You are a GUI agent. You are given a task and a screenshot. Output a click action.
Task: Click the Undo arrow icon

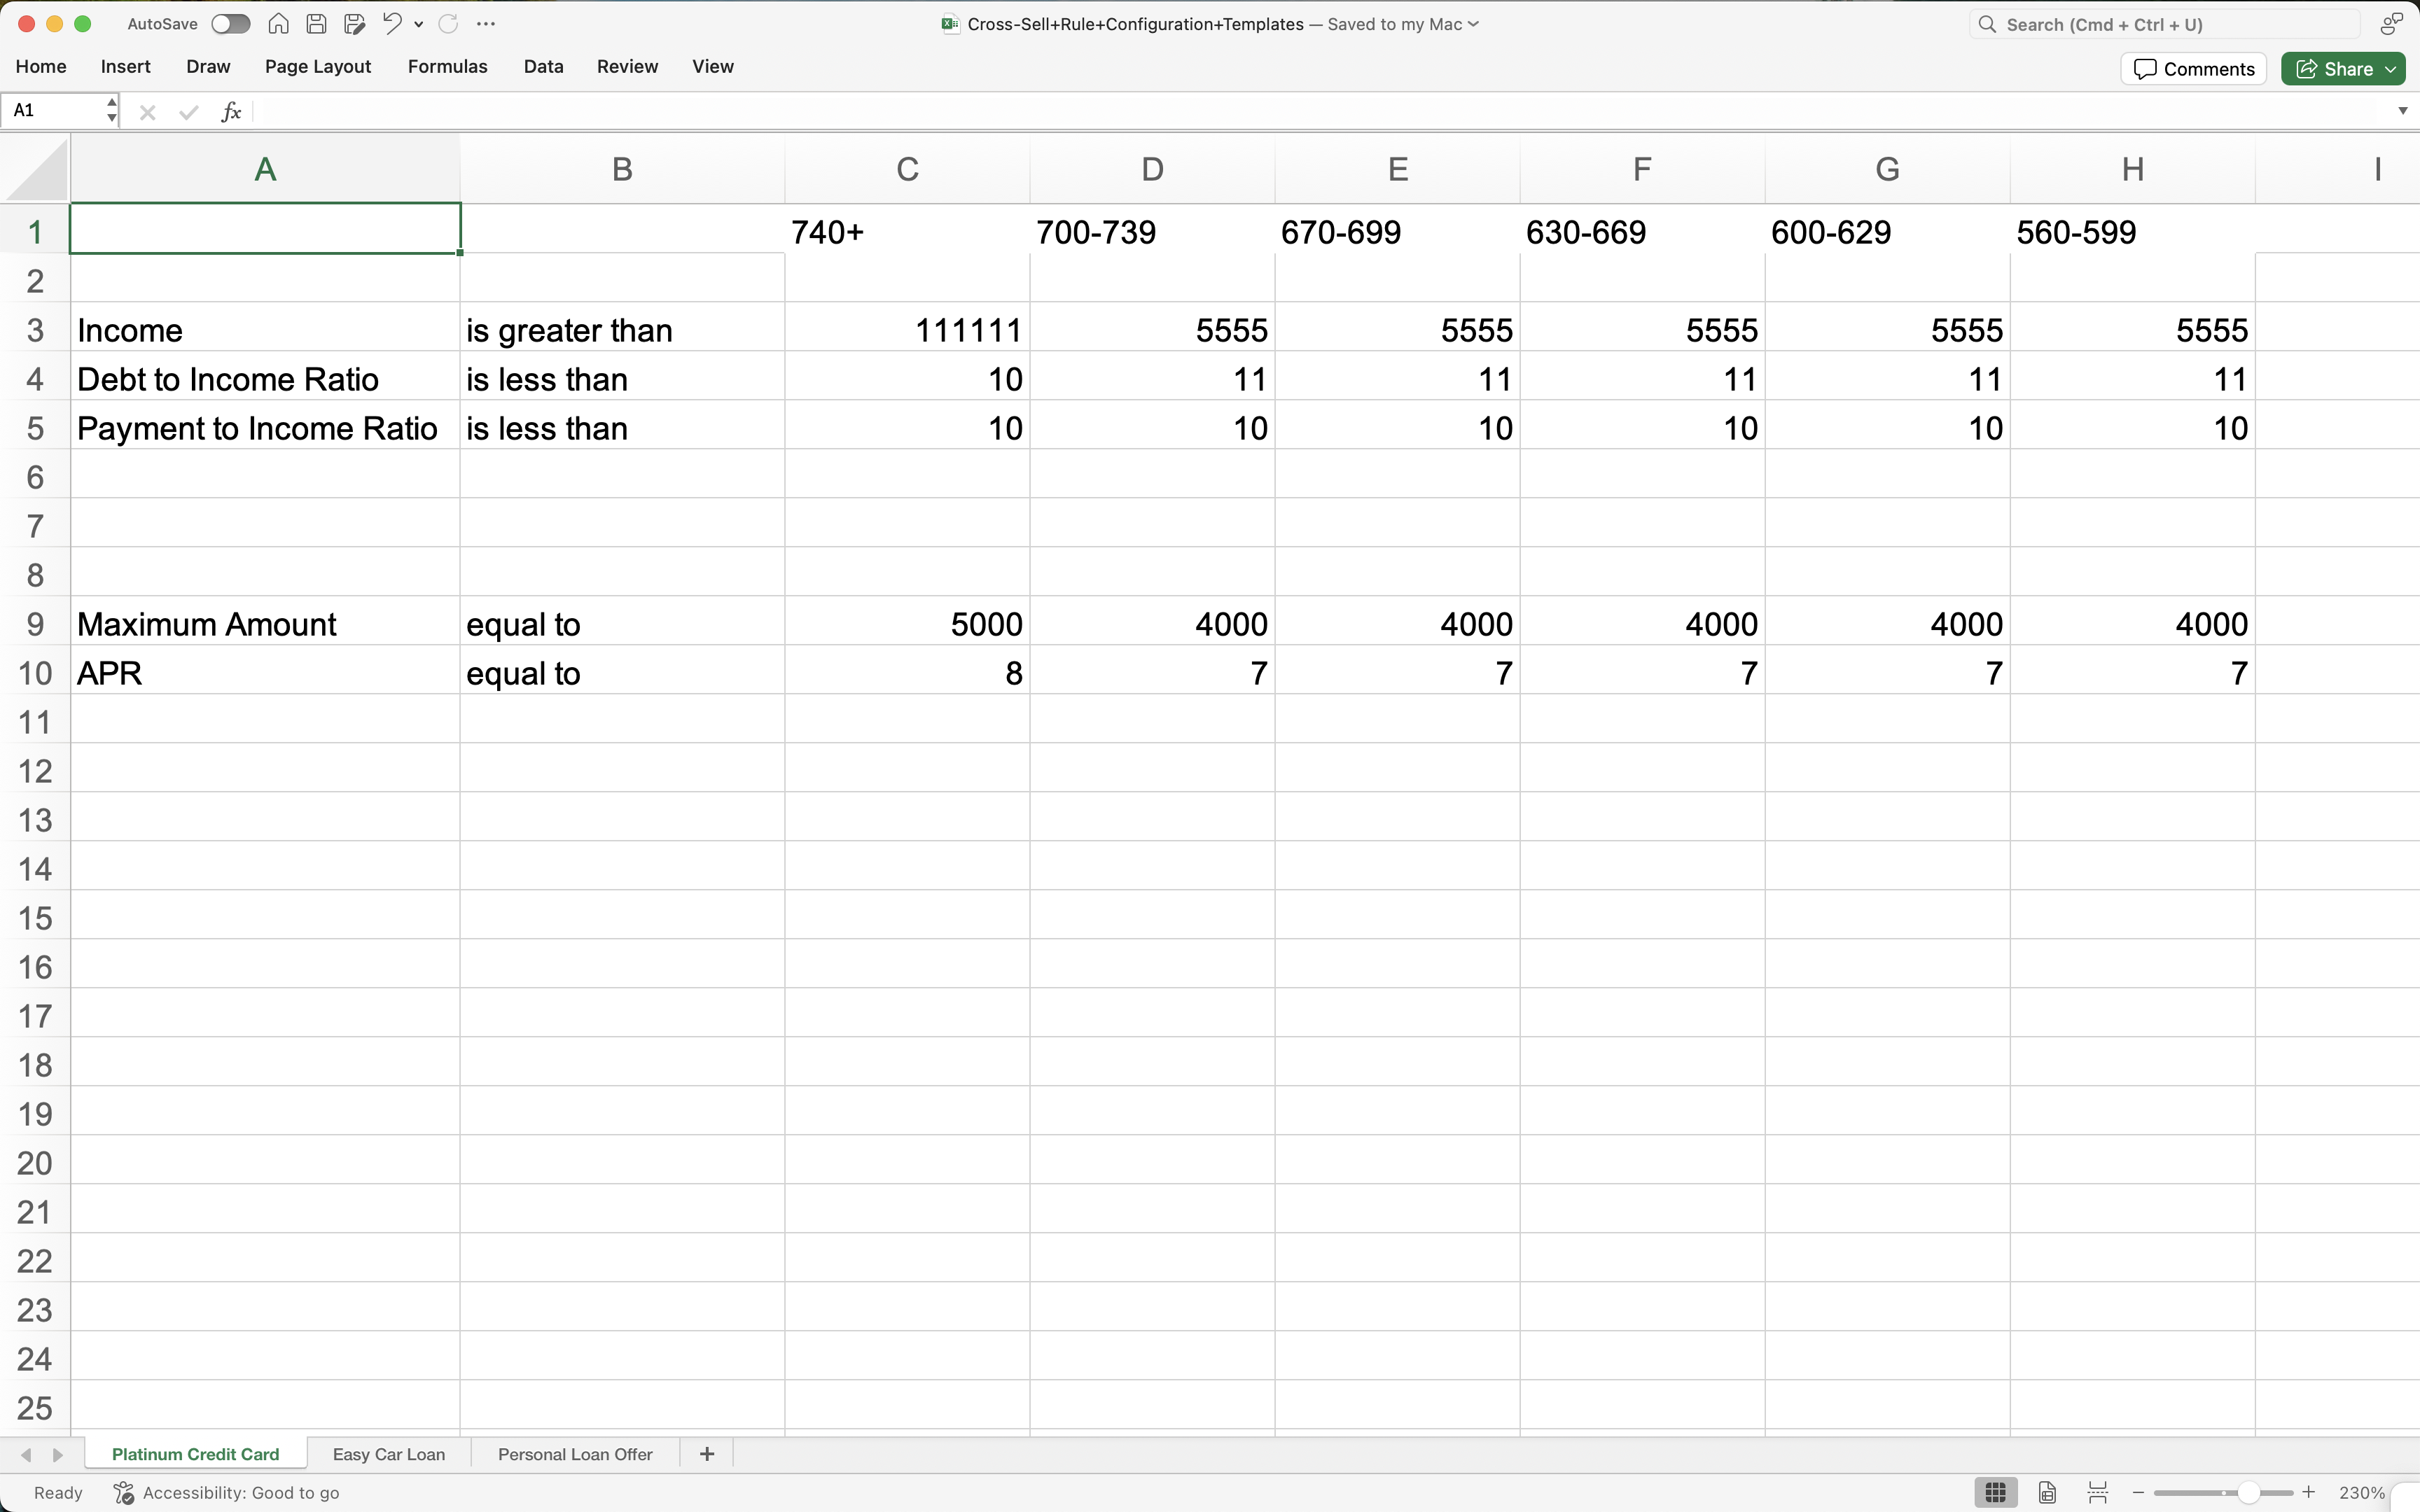(391, 24)
